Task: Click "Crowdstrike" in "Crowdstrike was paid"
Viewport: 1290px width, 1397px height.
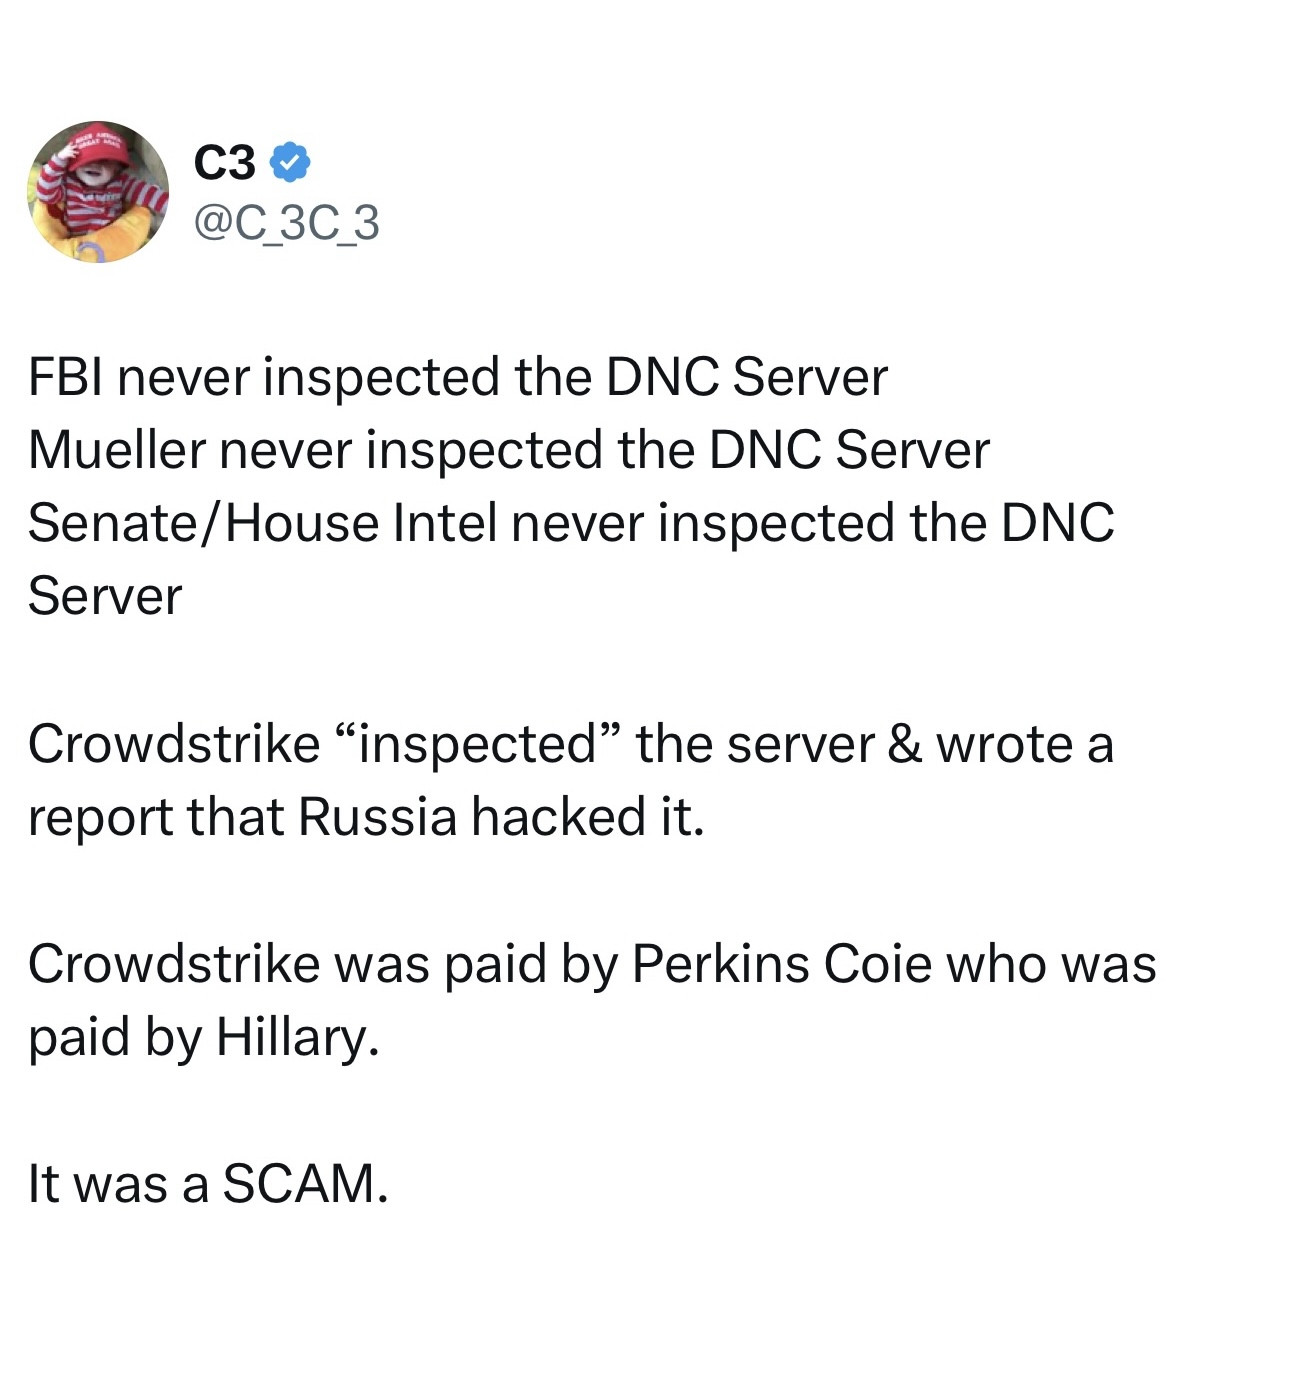Action: click(173, 964)
